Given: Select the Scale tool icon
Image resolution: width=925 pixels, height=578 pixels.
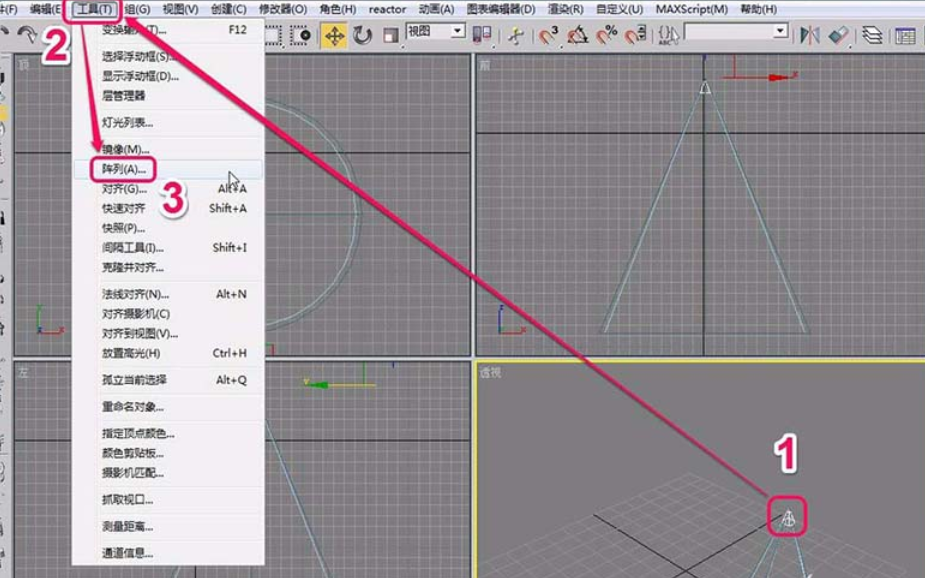Looking at the screenshot, I should click(x=390, y=36).
